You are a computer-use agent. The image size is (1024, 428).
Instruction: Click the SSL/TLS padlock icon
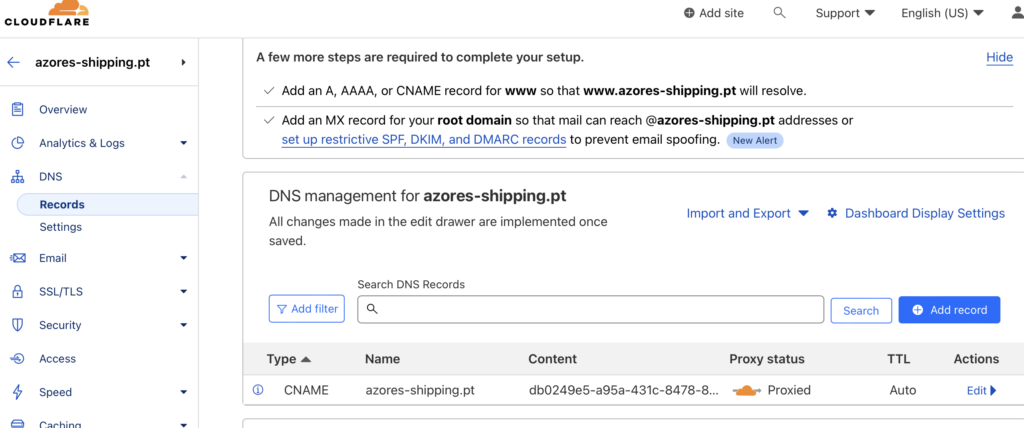pyautogui.click(x=18, y=291)
